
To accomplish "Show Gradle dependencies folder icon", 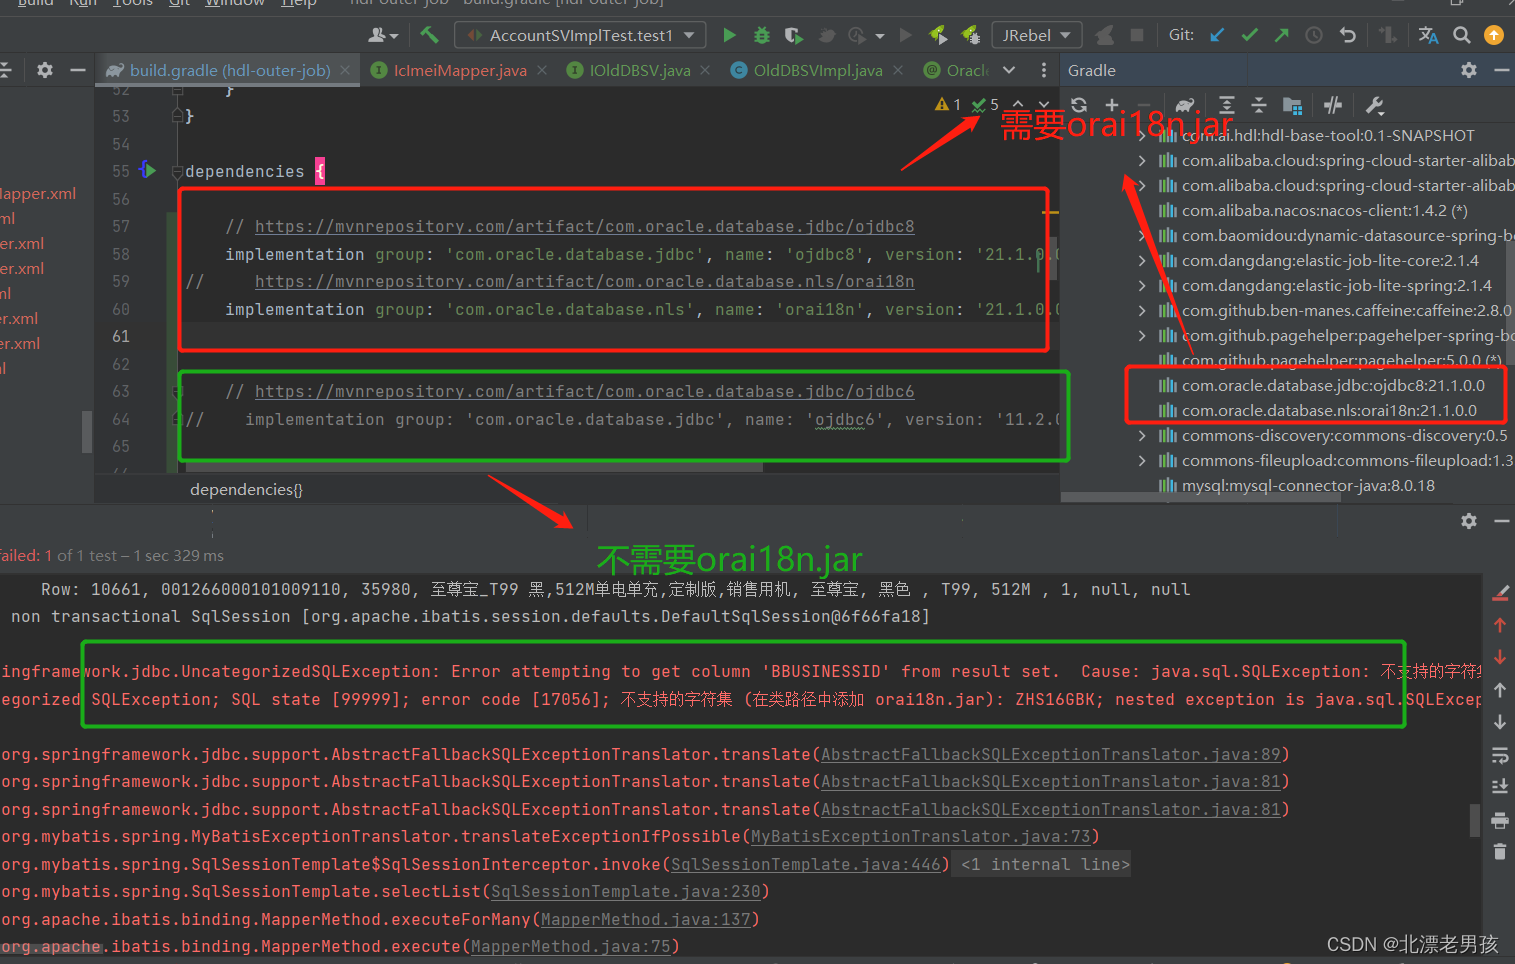I will (1292, 105).
